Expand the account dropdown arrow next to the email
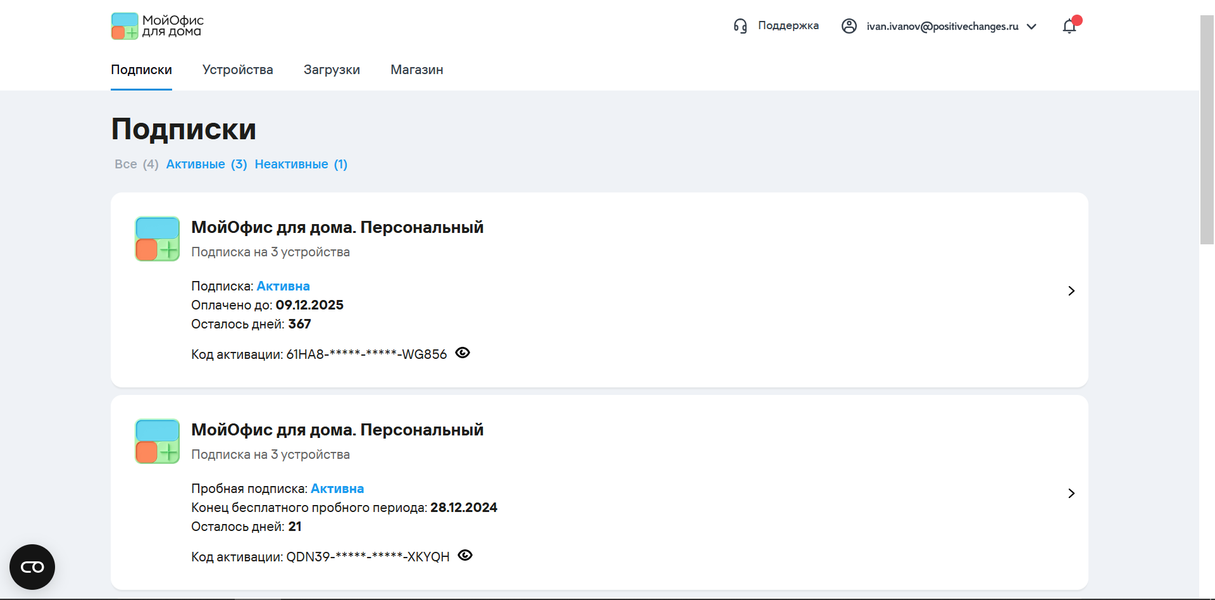The width and height of the screenshot is (1215, 600). (x=1032, y=27)
